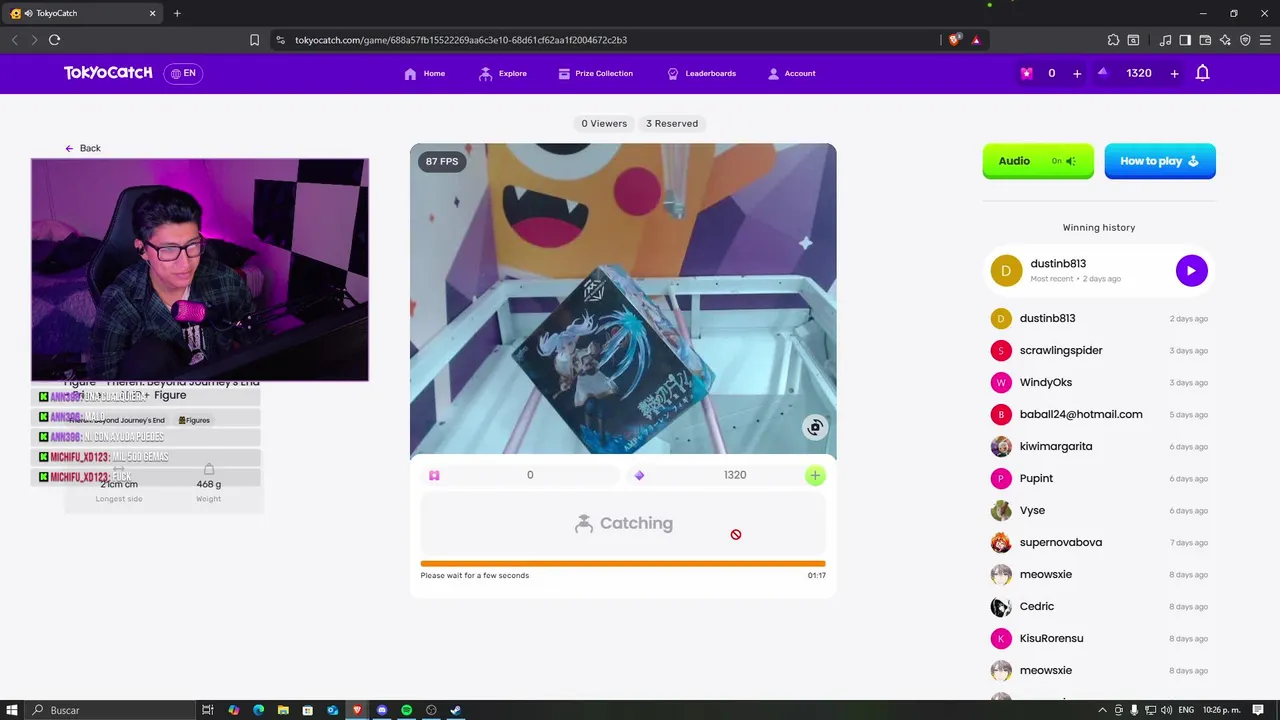Open Explore in the navigation

tap(503, 73)
